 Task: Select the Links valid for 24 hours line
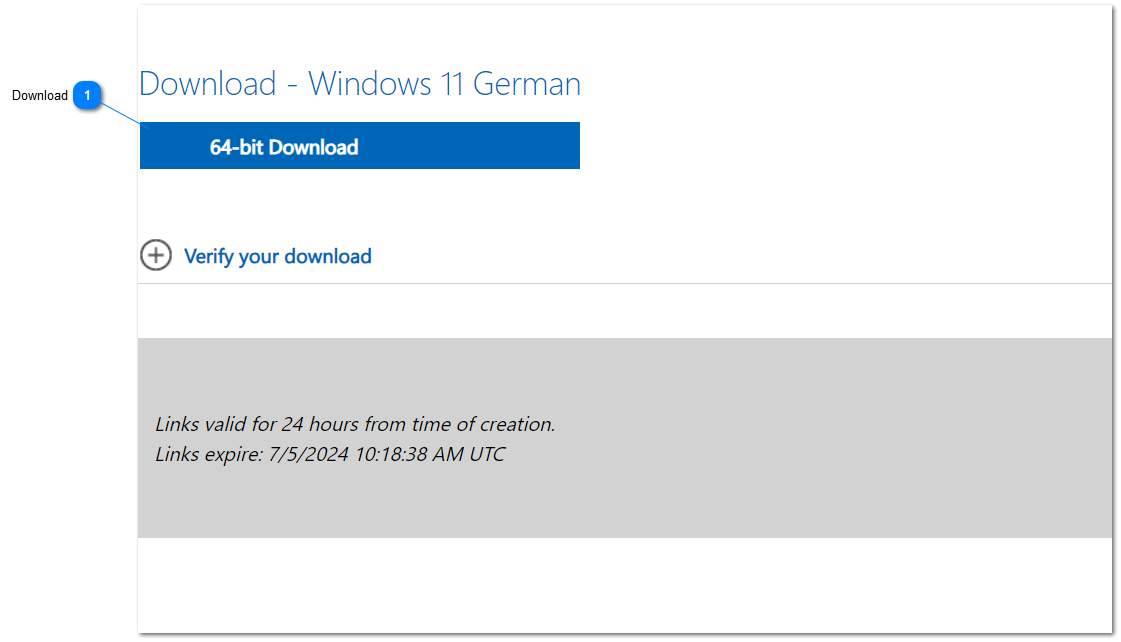[x=355, y=424]
